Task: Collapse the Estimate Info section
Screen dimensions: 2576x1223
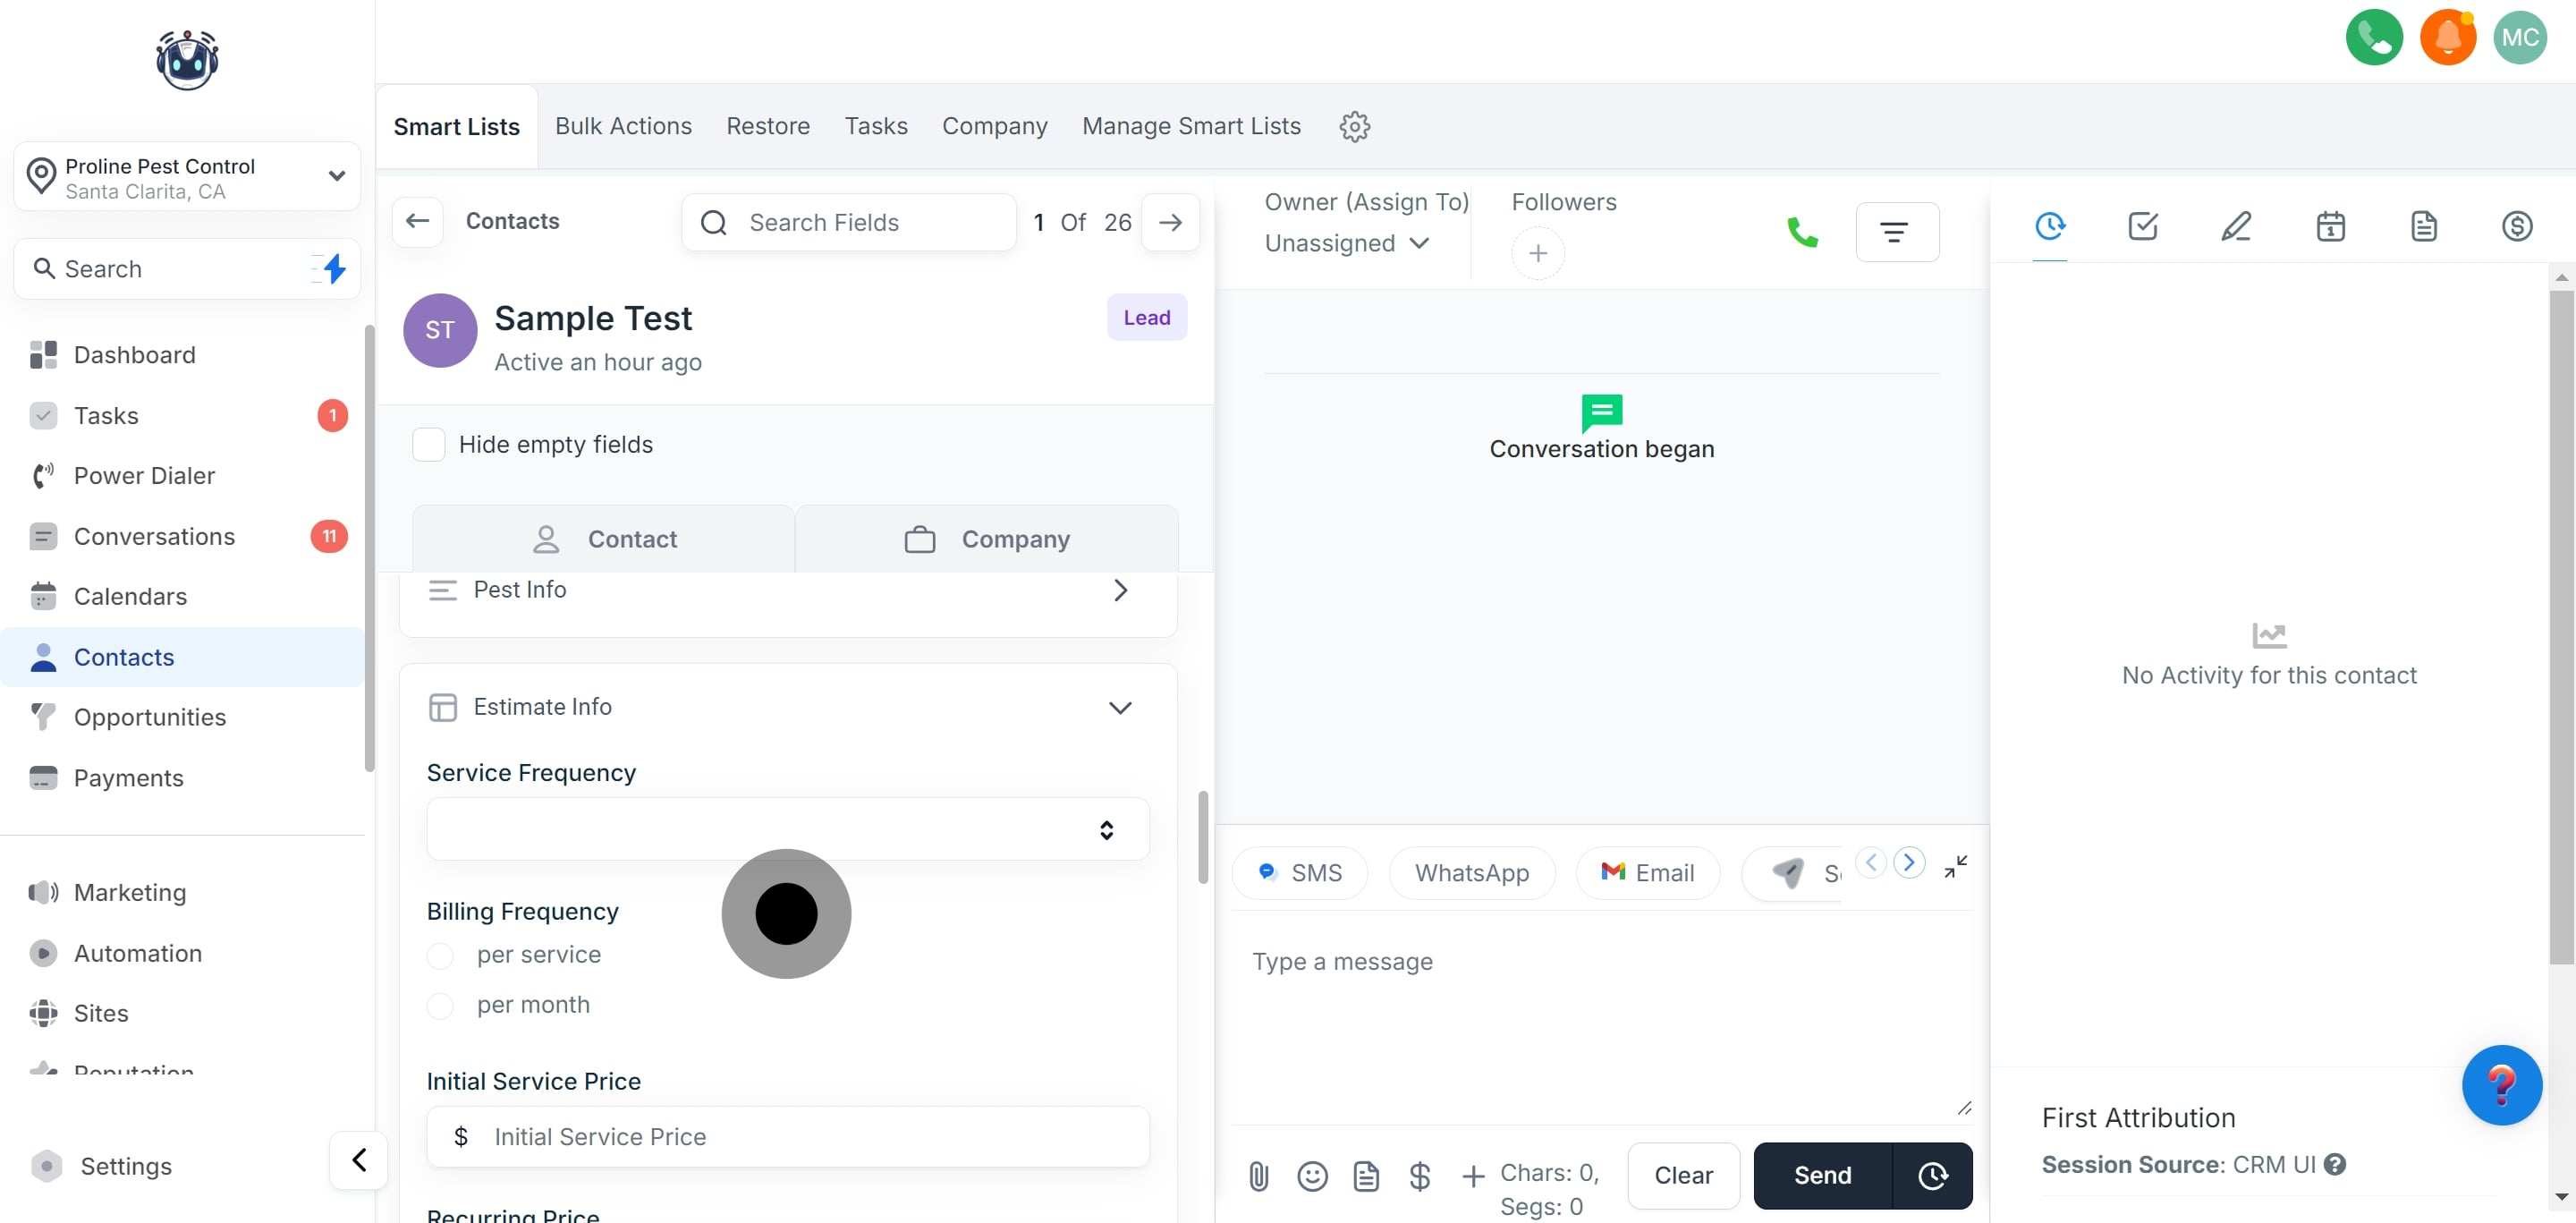Action: click(1119, 707)
